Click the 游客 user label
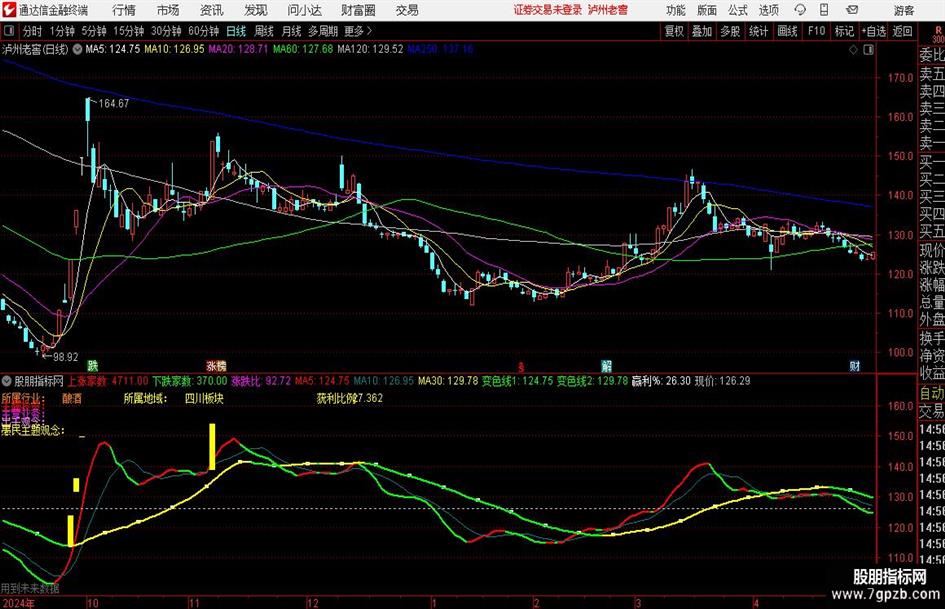Screen dimensions: 945x609 click(903, 10)
